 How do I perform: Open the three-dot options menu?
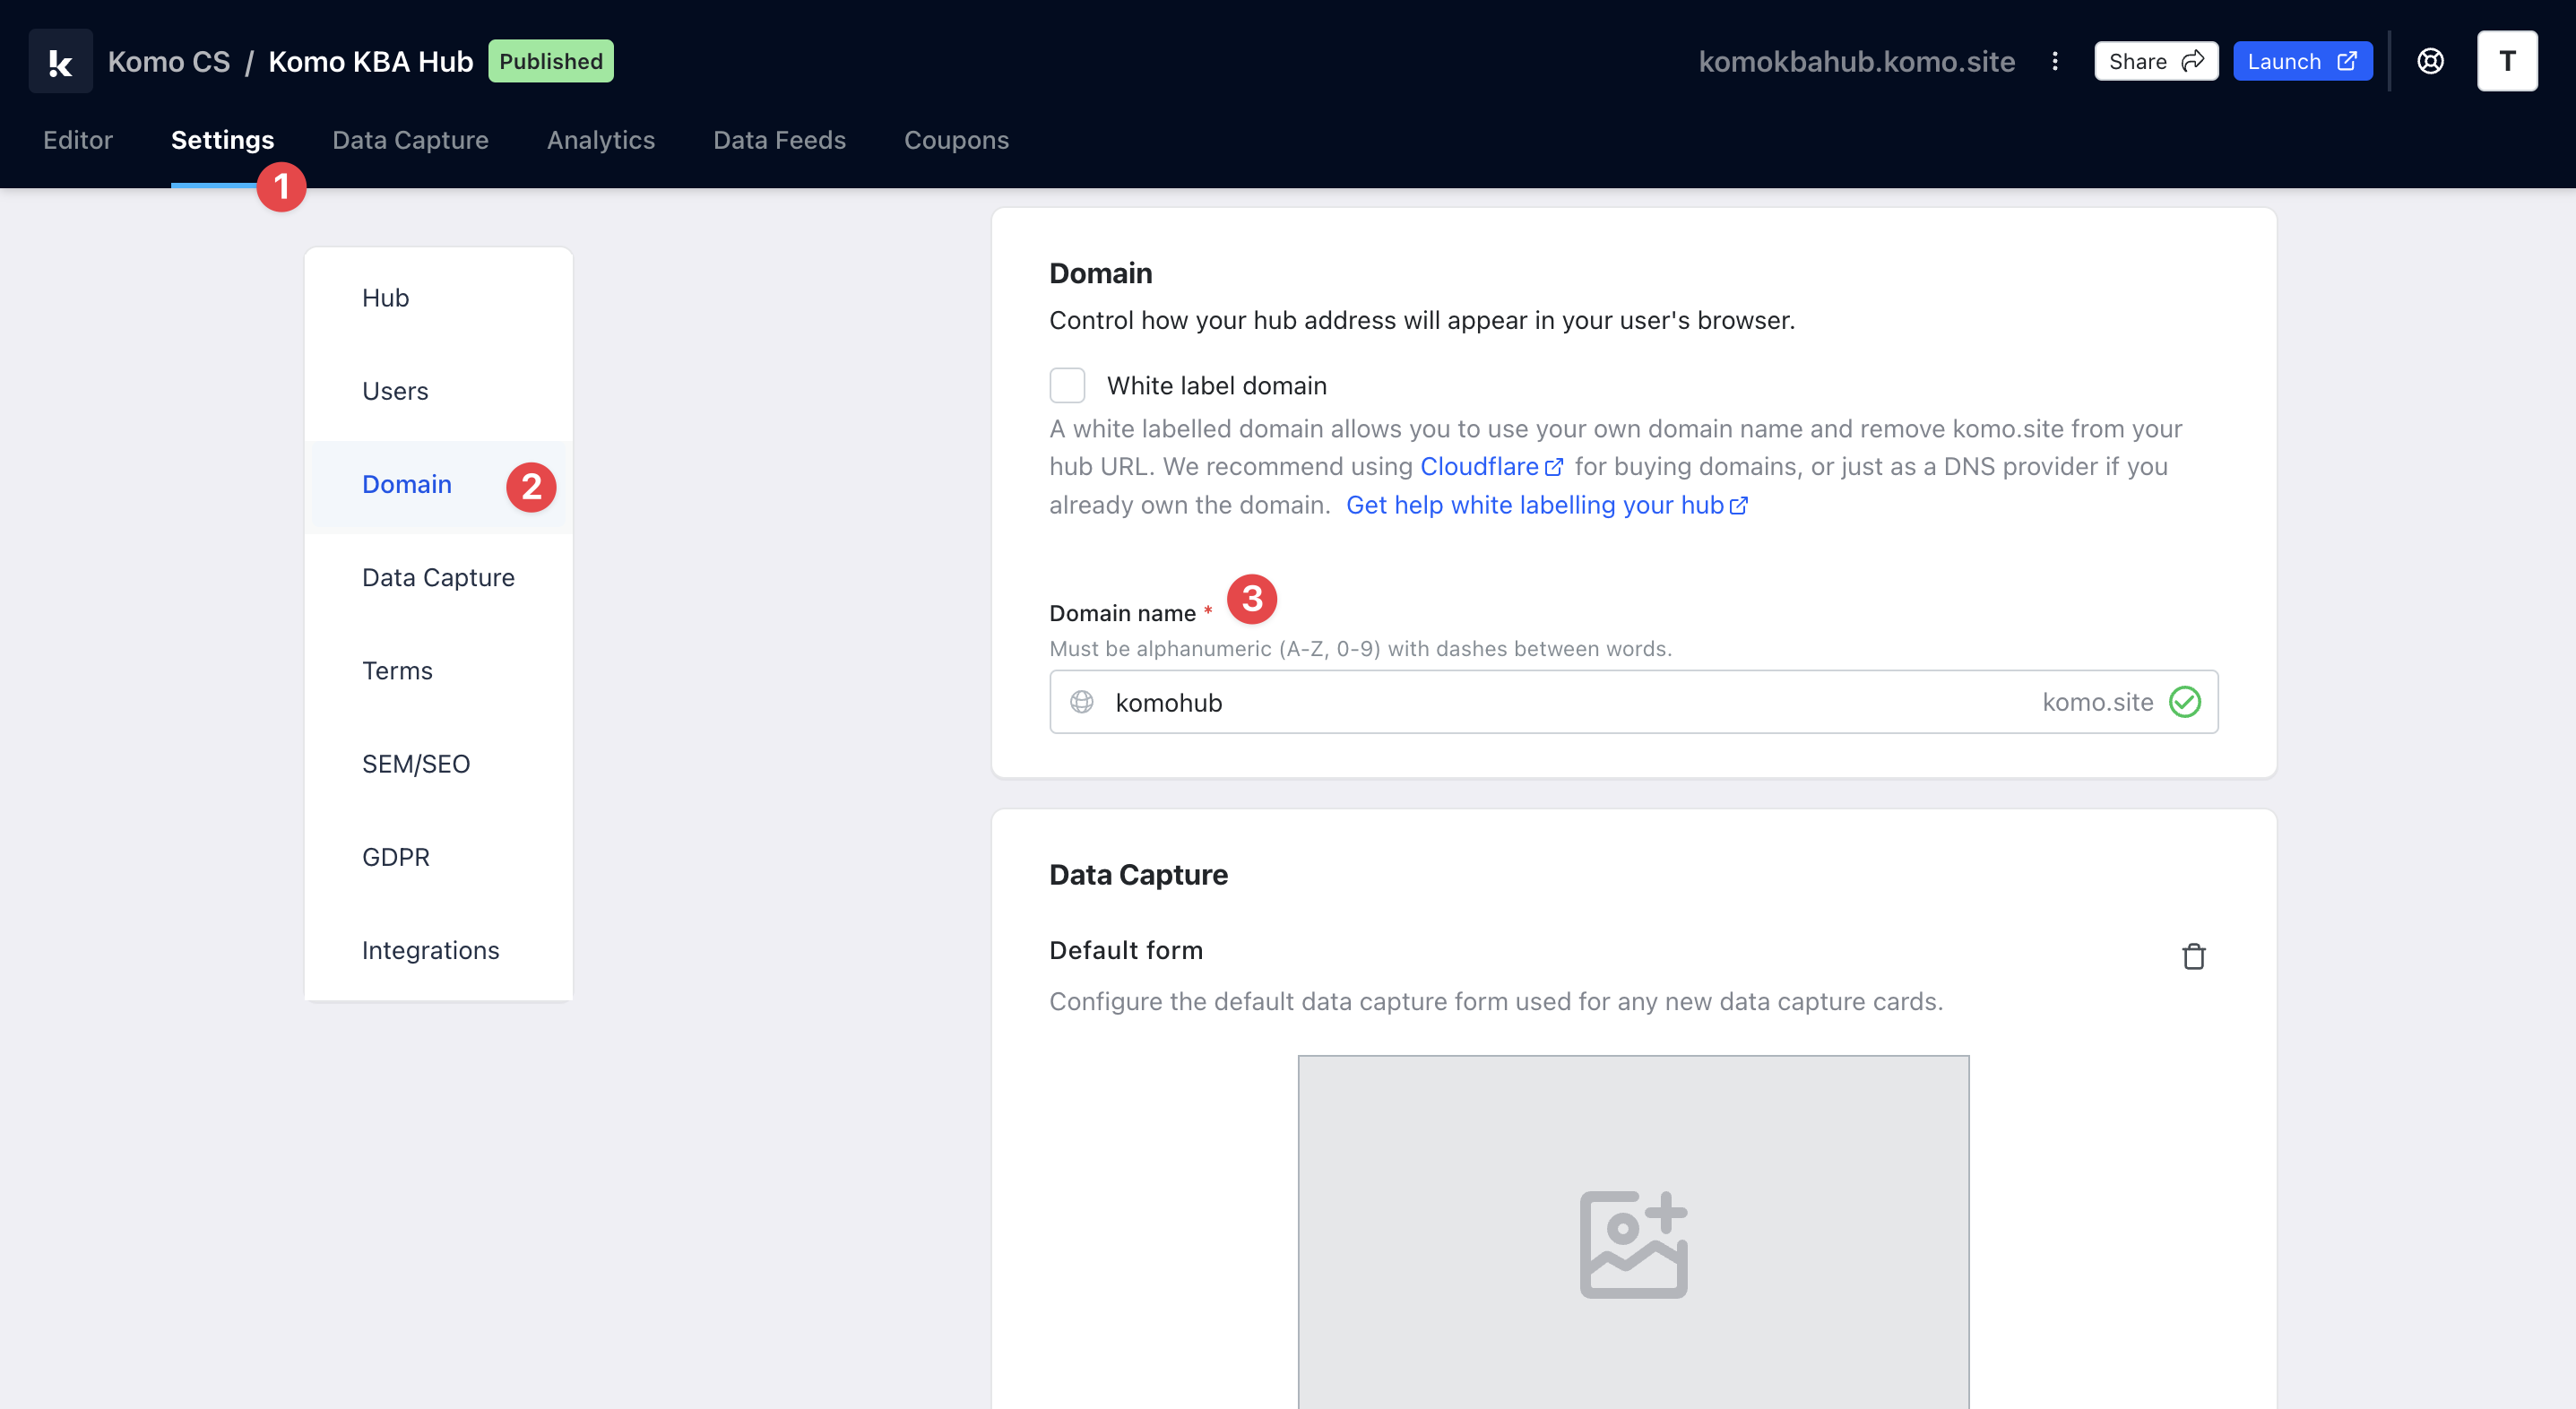2054,61
